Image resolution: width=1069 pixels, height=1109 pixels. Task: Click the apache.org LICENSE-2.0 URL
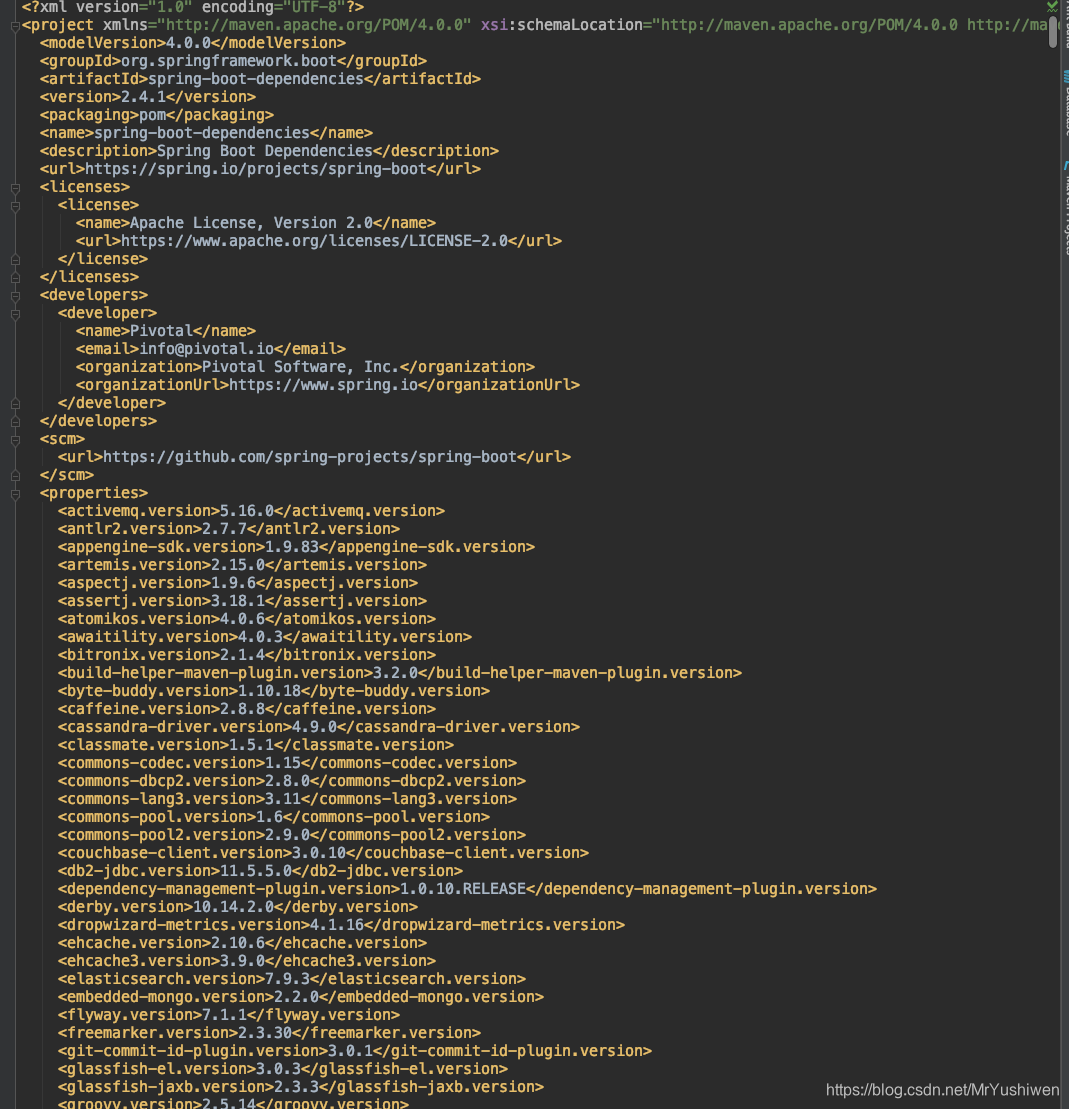[315, 241]
